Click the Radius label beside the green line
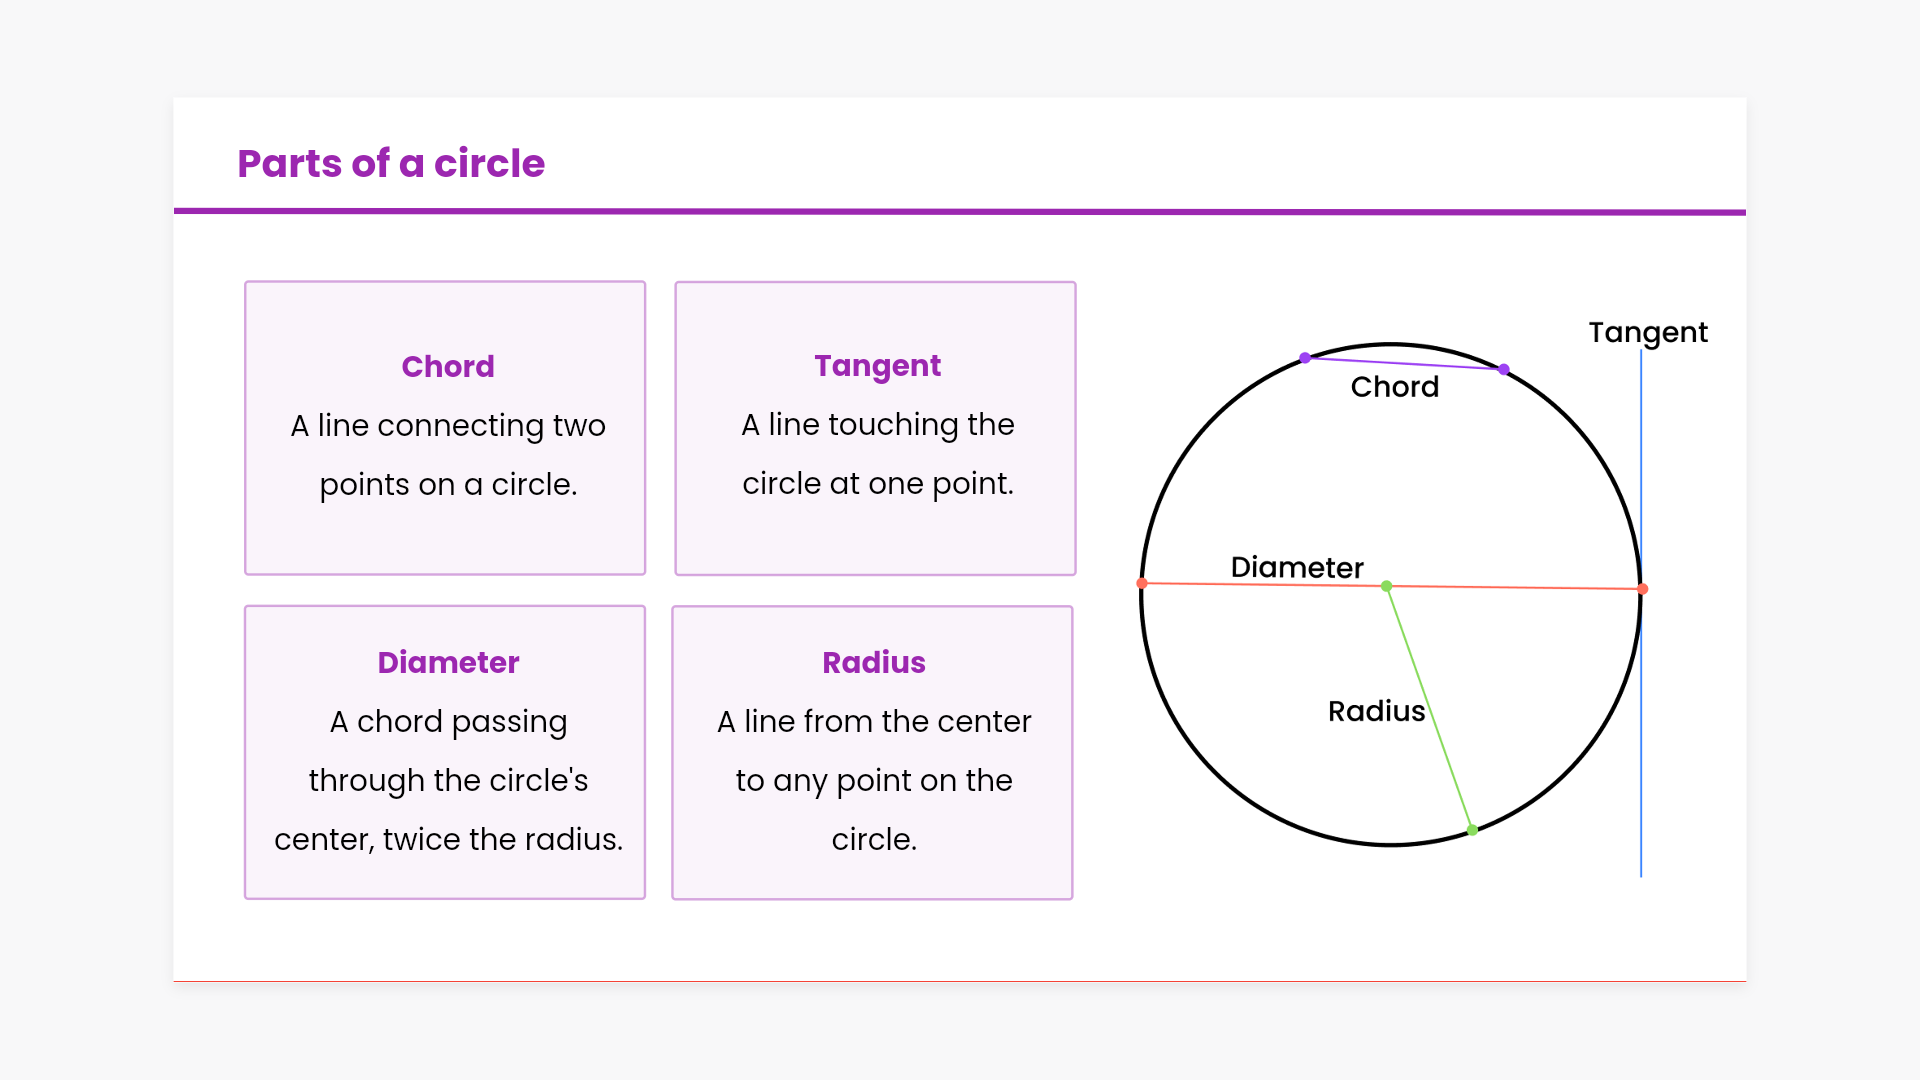This screenshot has height=1080, width=1920. [x=1376, y=711]
